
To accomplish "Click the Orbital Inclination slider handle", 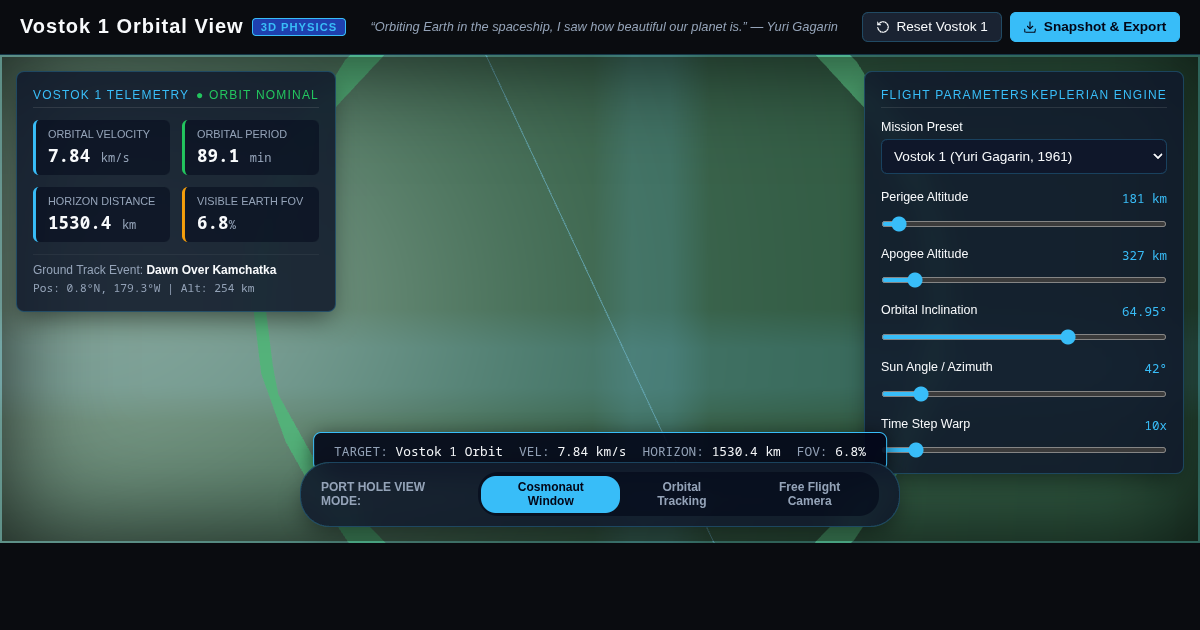I will tap(1068, 337).
